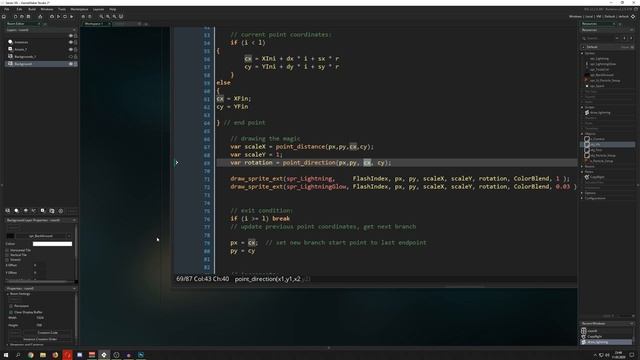The width and height of the screenshot is (640, 360).
Task: Toggle visibility of the Assets_1 layer
Action: point(71,49)
